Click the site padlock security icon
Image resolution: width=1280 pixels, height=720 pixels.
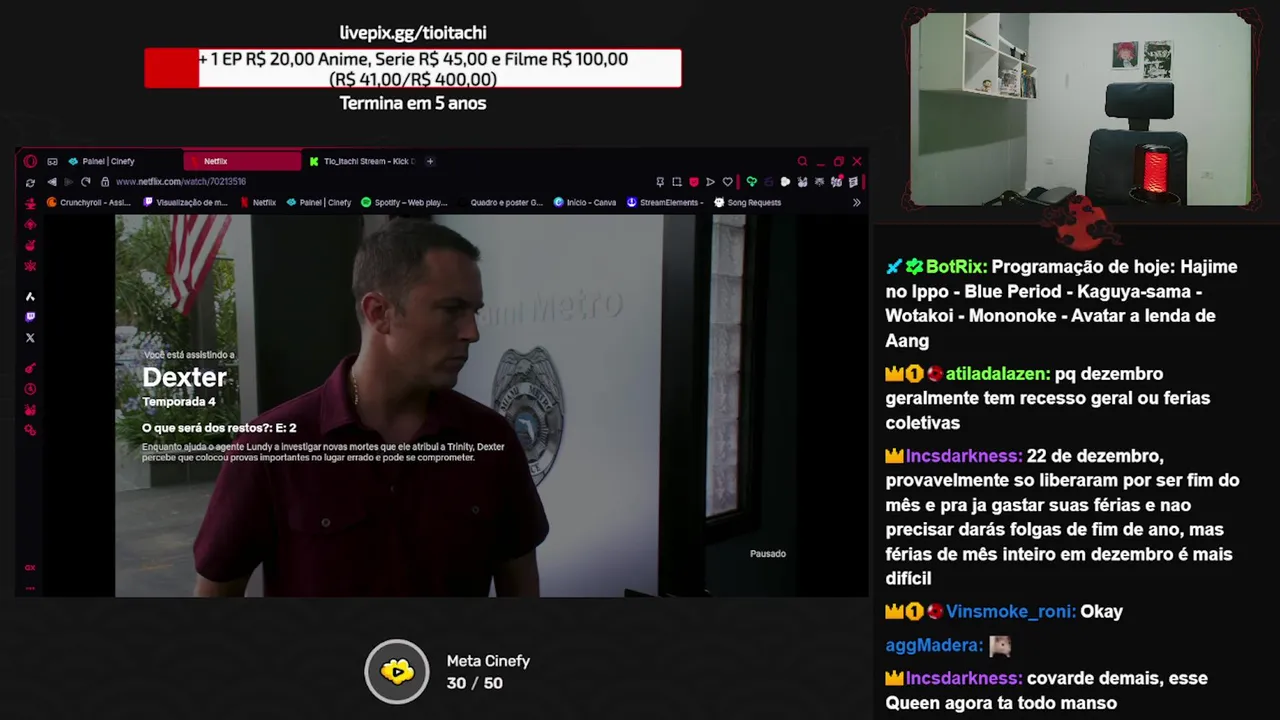point(105,182)
